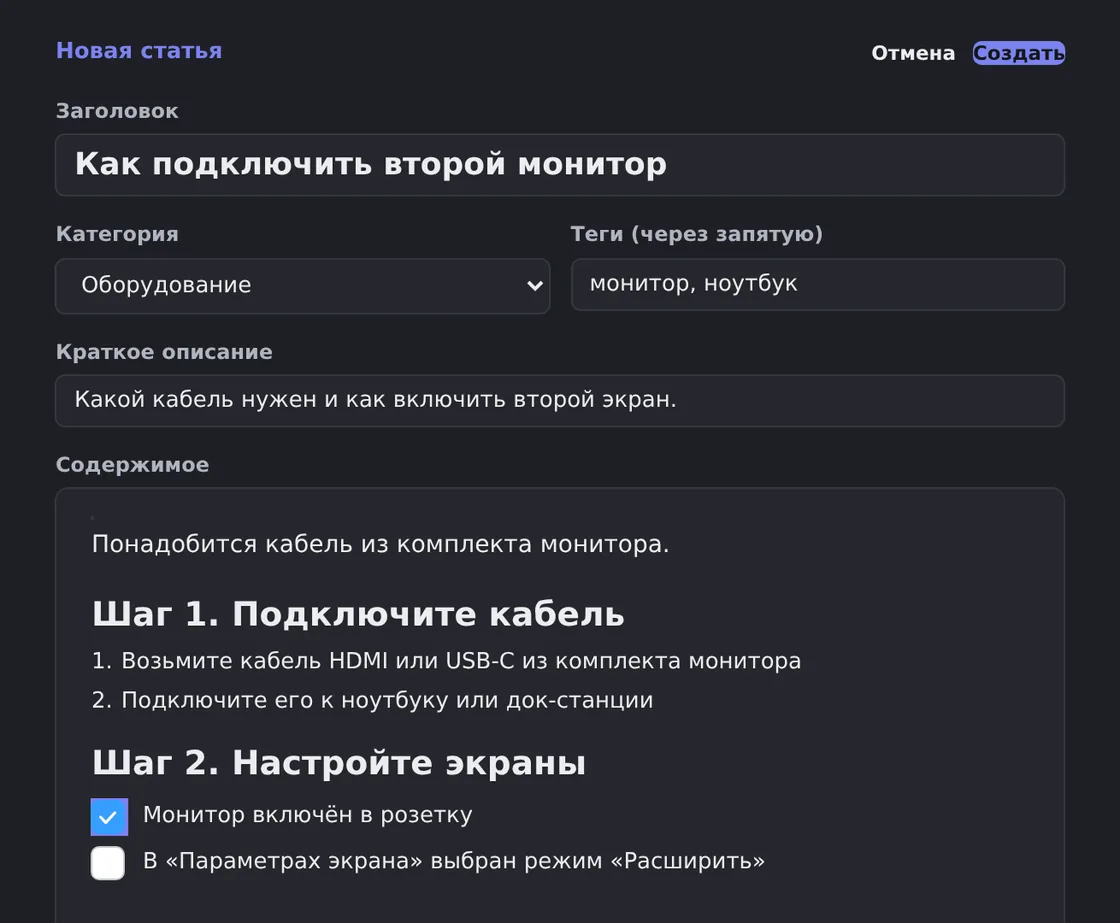Check the режим «Расширить» checkbox

pyautogui.click(x=108, y=863)
